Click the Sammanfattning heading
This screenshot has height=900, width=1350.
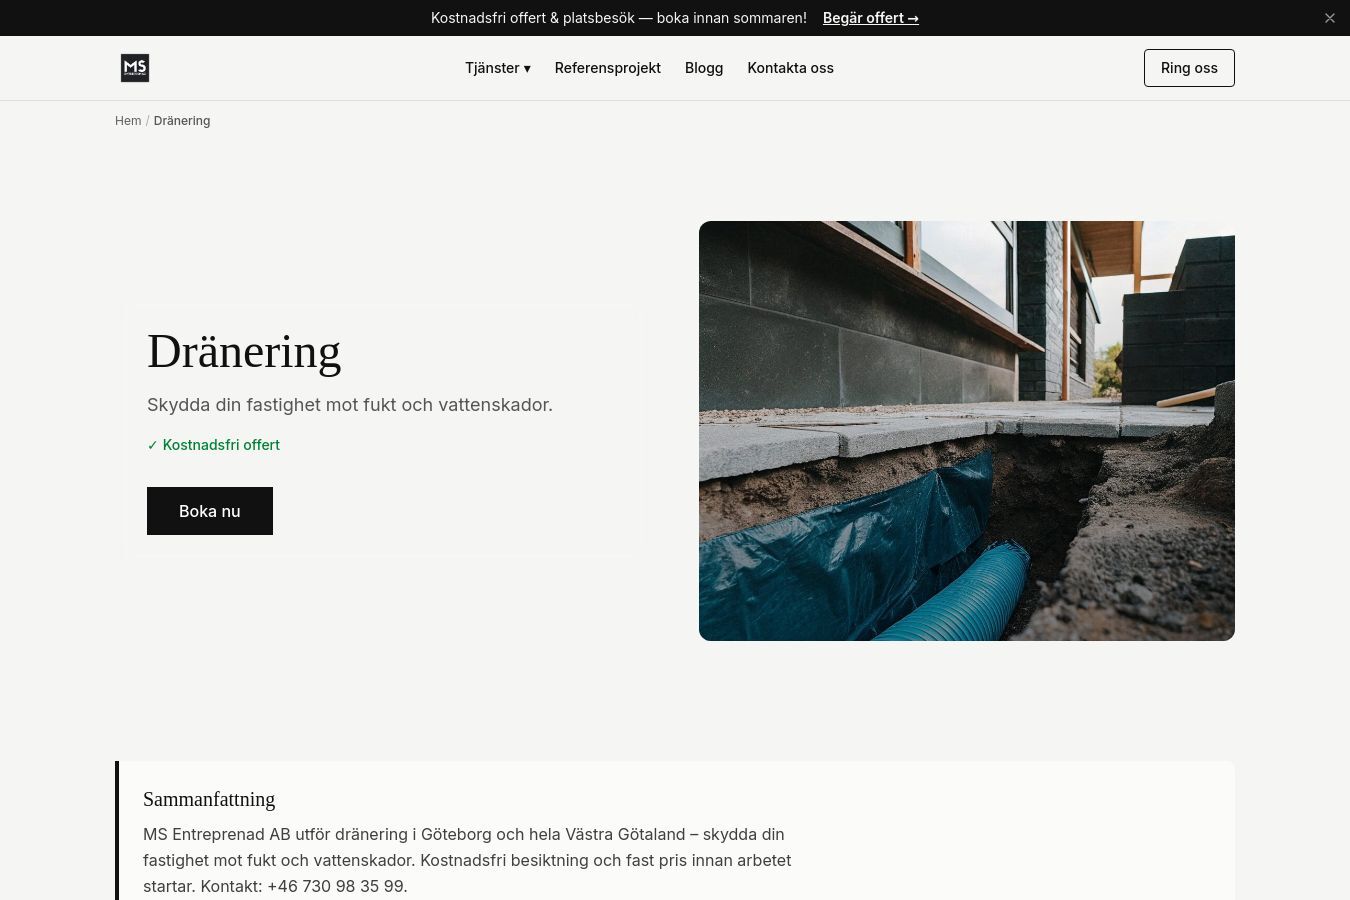(209, 799)
